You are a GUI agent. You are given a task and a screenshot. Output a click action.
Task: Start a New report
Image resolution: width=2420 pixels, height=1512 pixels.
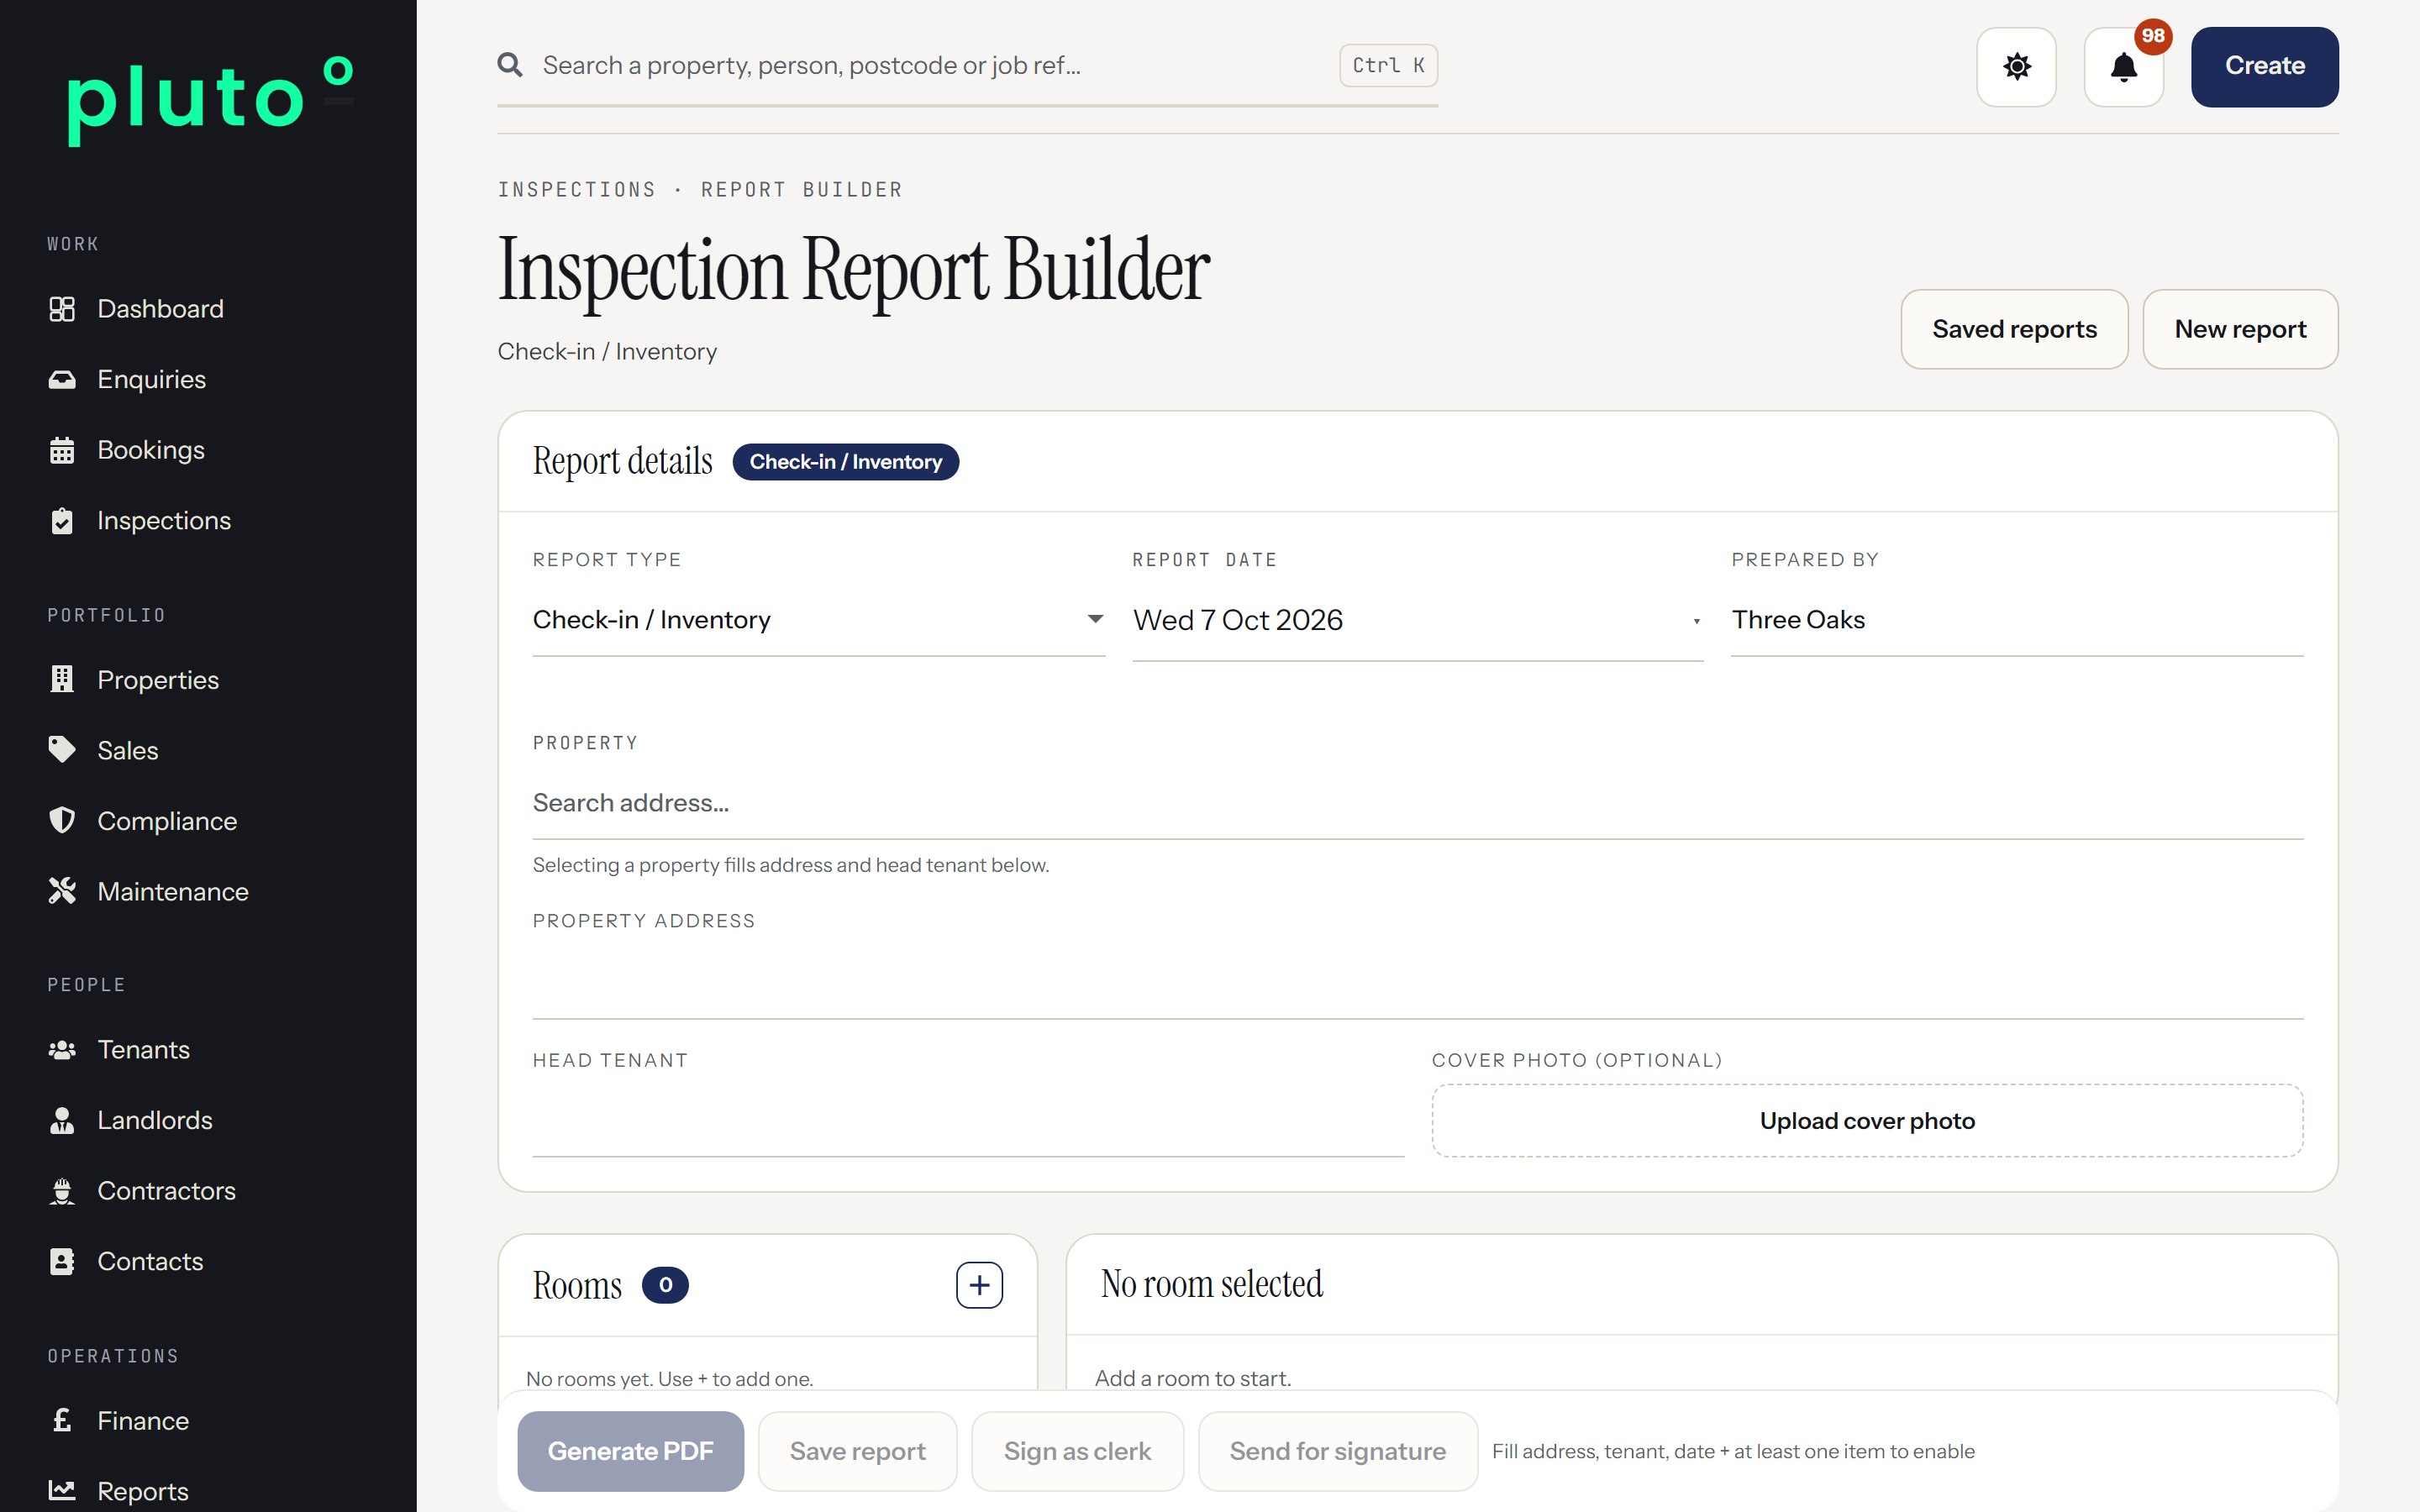(x=2240, y=329)
